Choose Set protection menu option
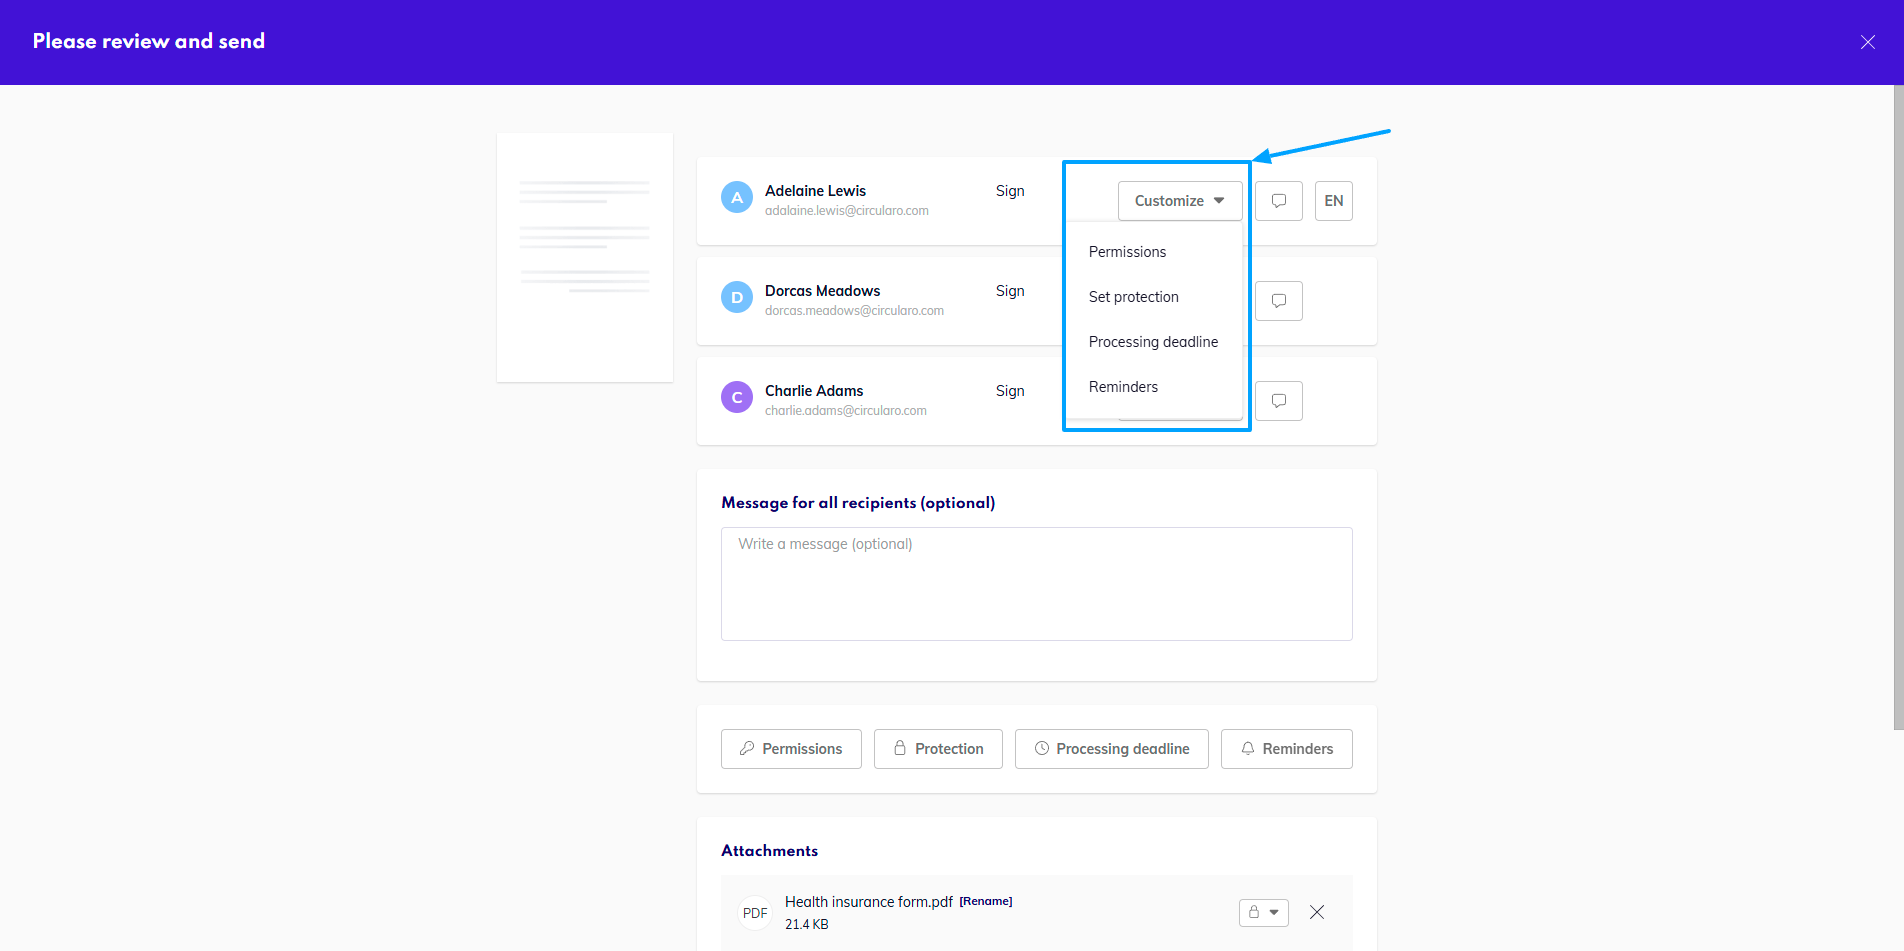The height and width of the screenshot is (951, 1904). click(x=1133, y=297)
